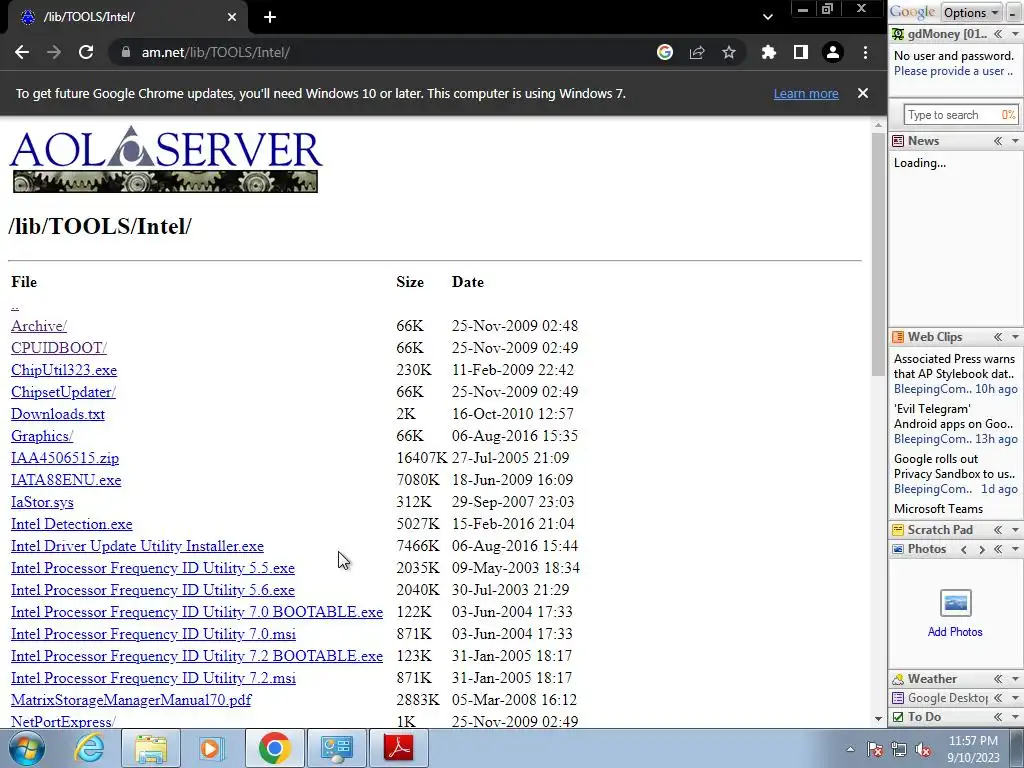Open a new browser tab
This screenshot has height=768, width=1024.
270,17
